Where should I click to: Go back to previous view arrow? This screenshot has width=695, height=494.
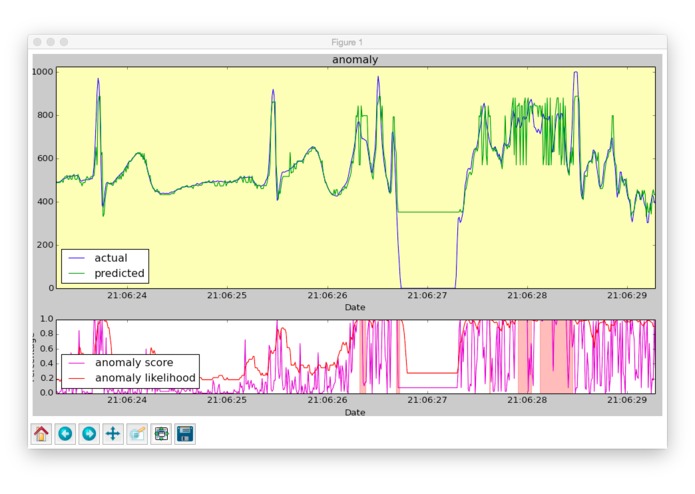pyautogui.click(x=65, y=434)
